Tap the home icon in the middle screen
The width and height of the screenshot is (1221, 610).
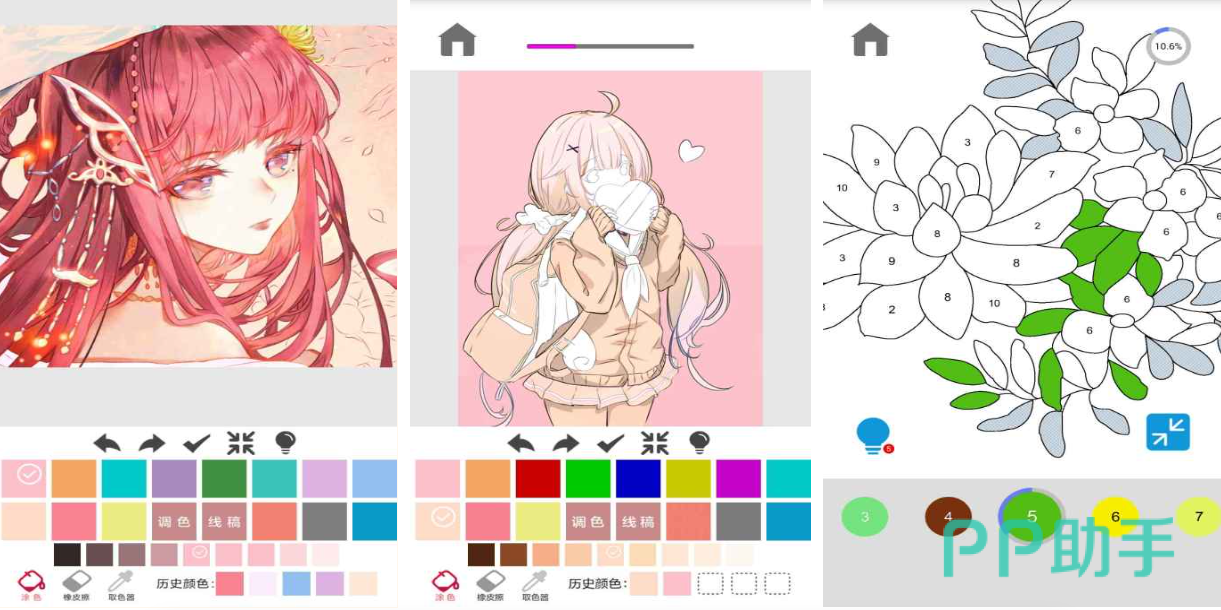(x=457, y=40)
